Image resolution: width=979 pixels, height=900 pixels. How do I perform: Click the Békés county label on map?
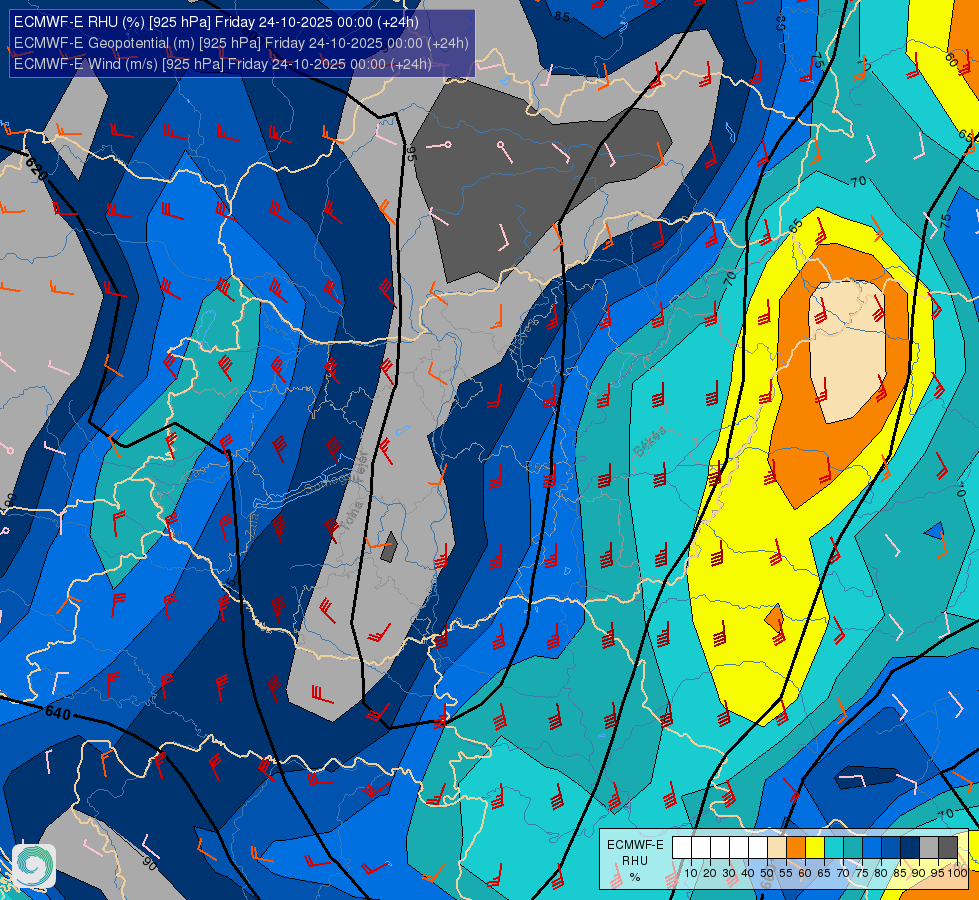(x=649, y=442)
